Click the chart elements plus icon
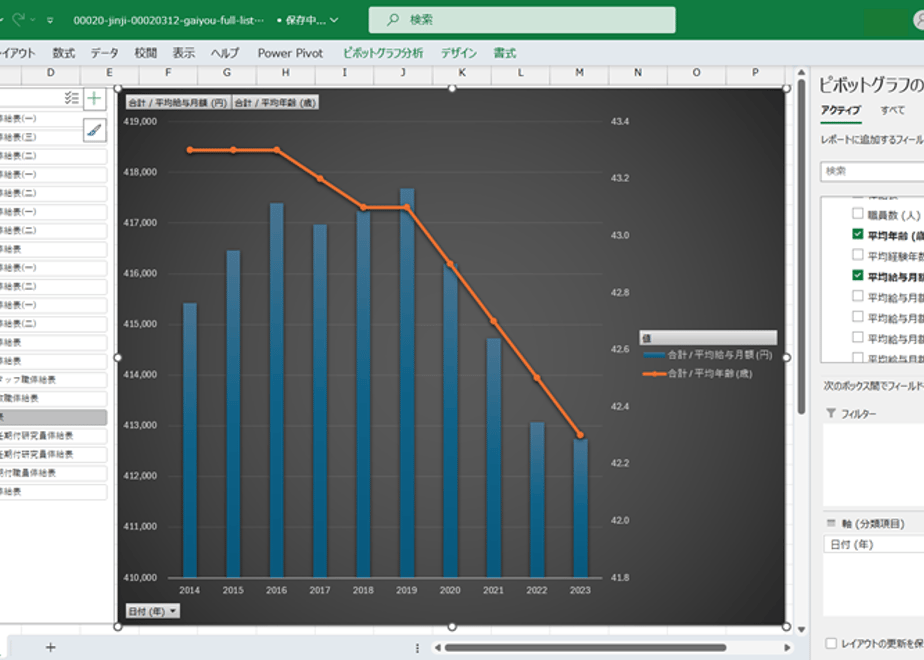The height and width of the screenshot is (660, 924). 94,98
